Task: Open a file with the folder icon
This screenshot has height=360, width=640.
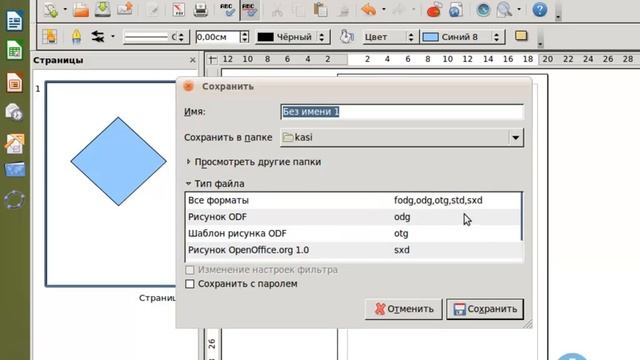Action: point(81,10)
